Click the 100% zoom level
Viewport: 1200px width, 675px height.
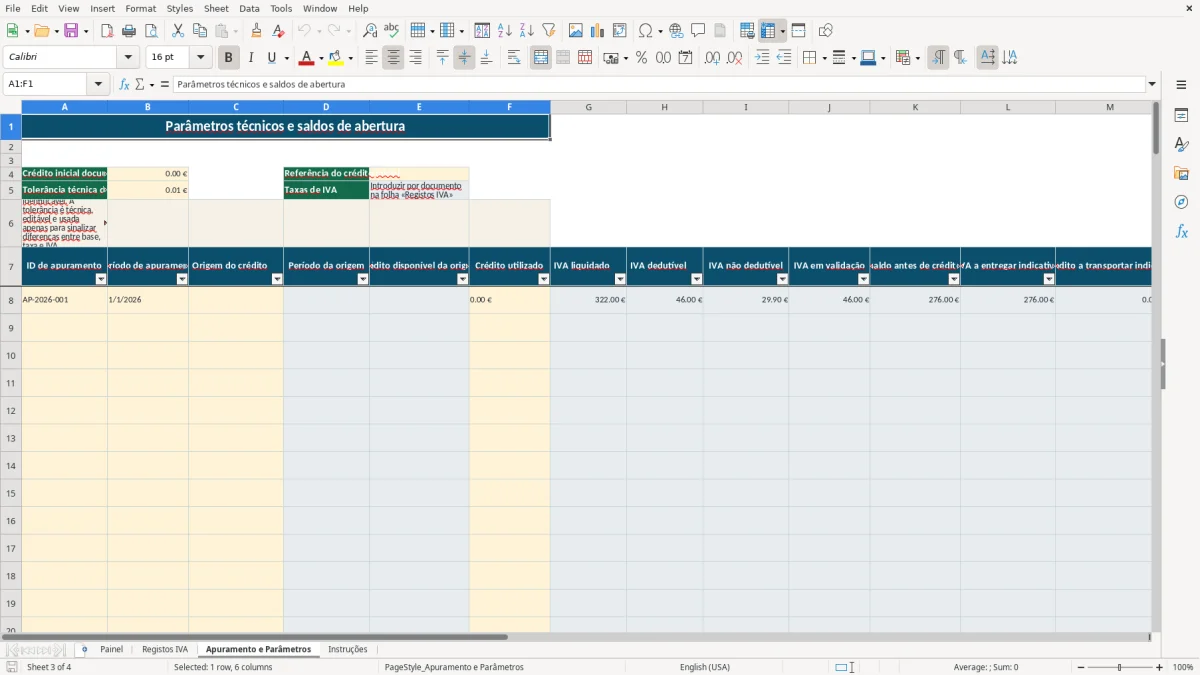coord(1183,667)
